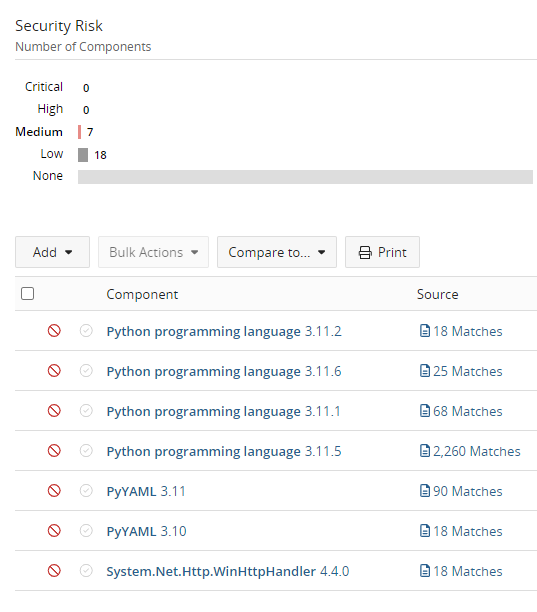Click the Security Risk heading

59,26
